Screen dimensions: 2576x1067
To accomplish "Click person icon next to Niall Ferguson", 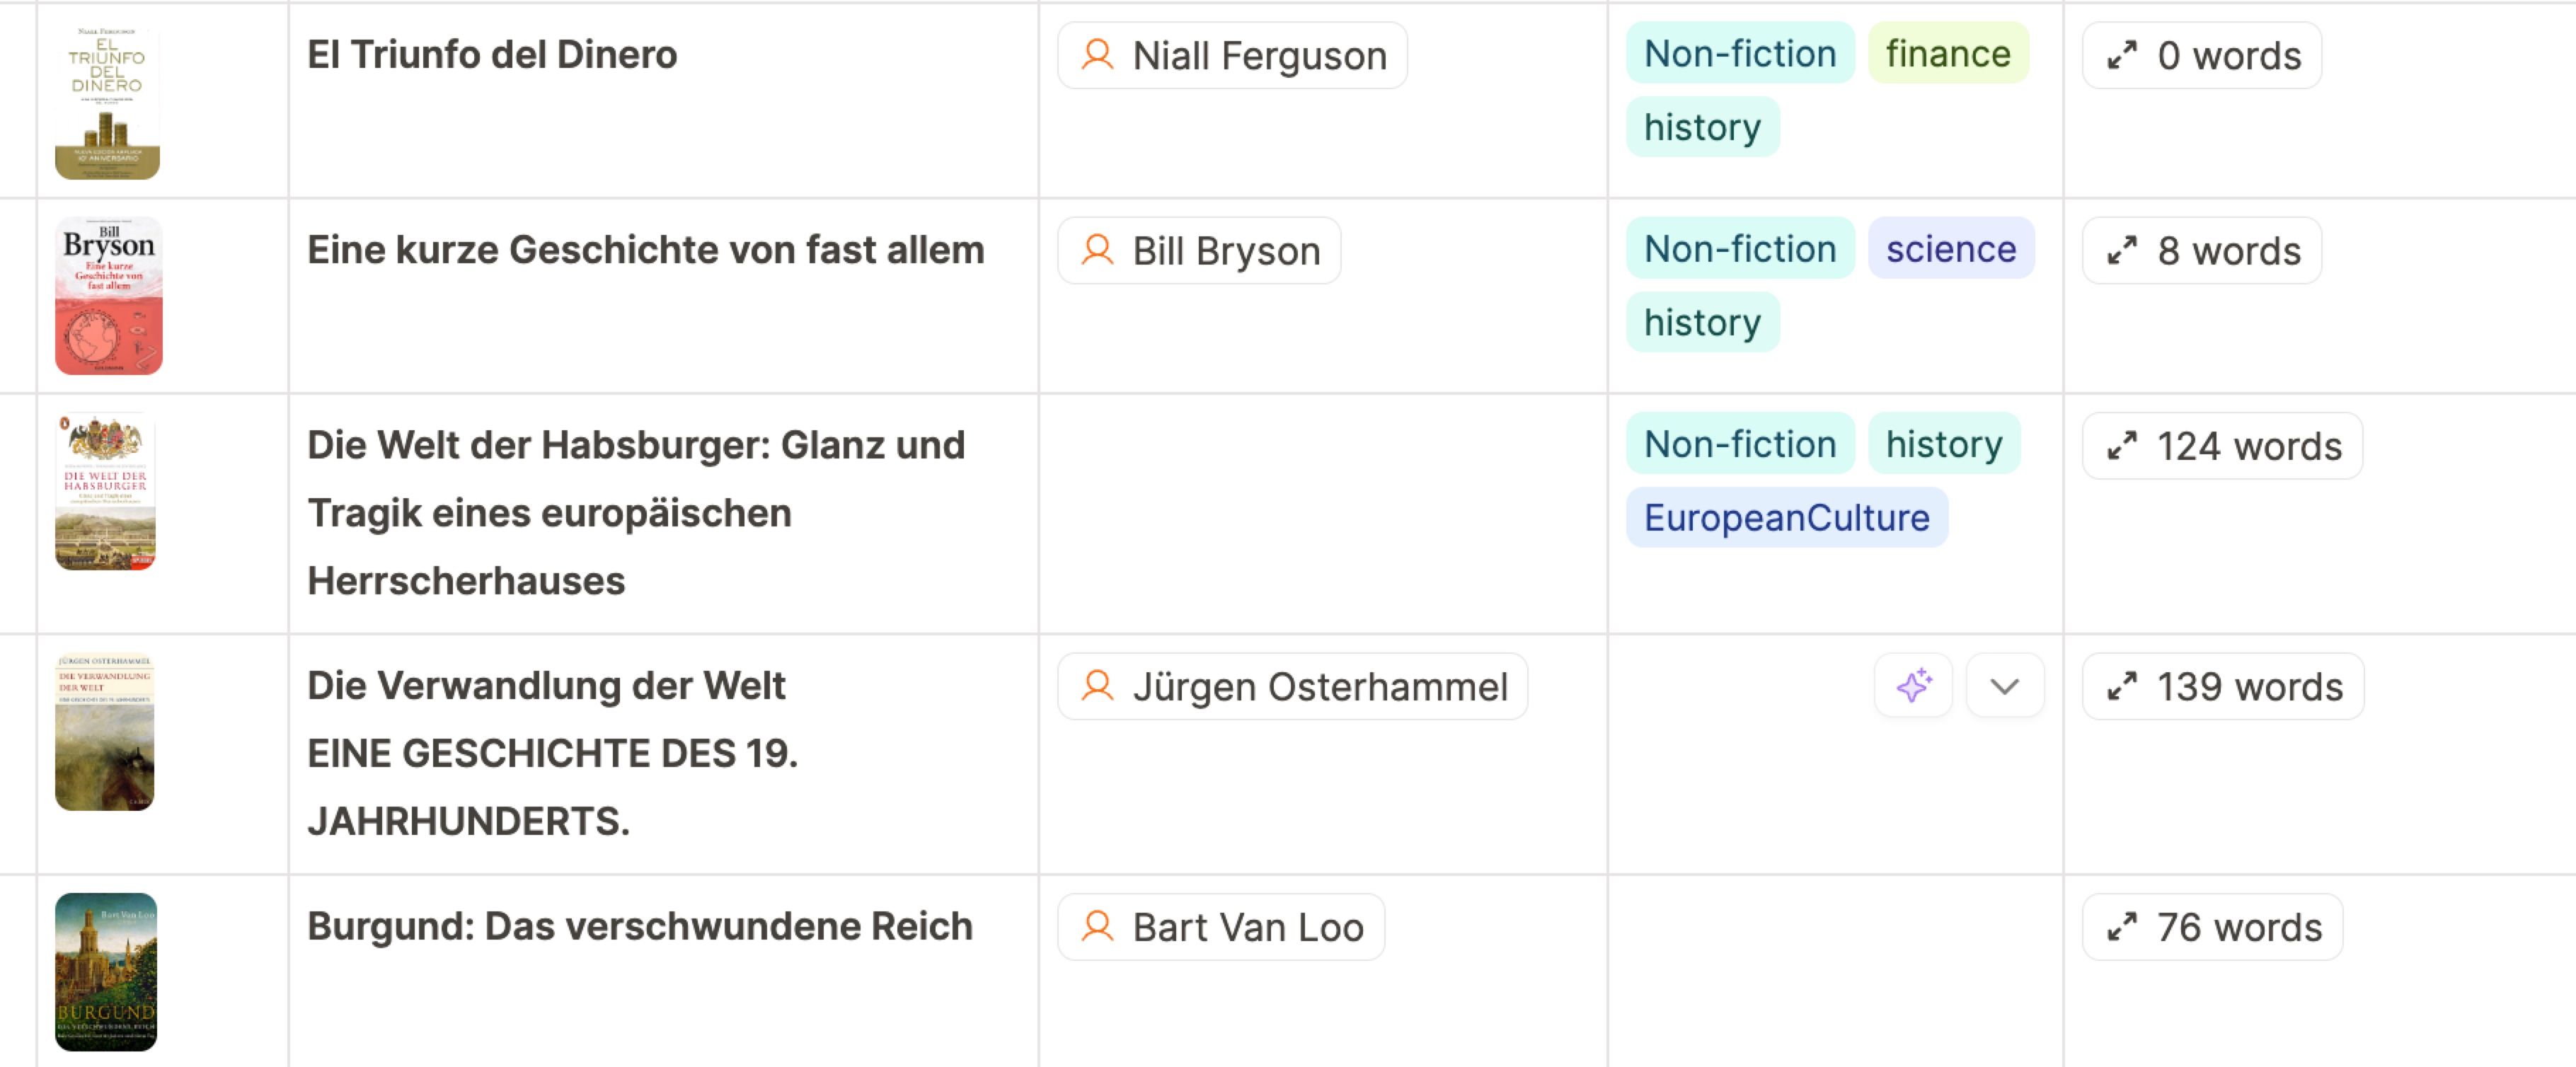I will pos(1097,55).
